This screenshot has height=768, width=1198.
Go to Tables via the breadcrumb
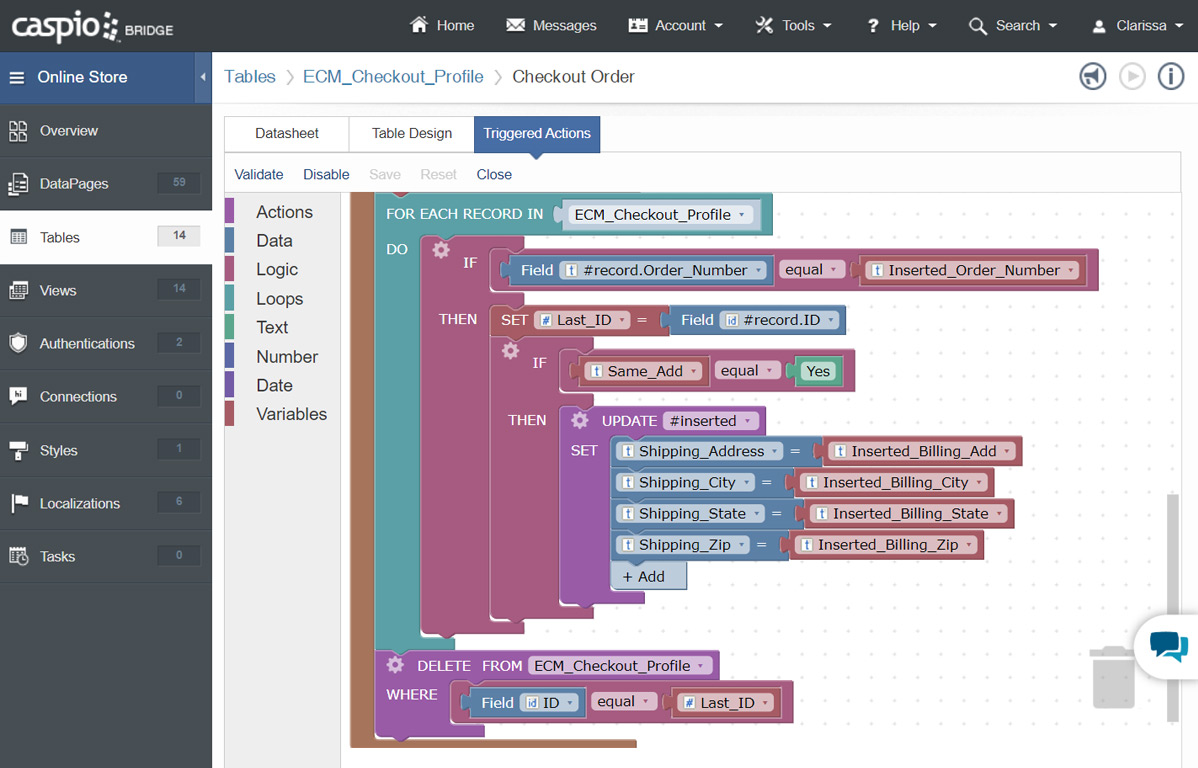pos(250,76)
